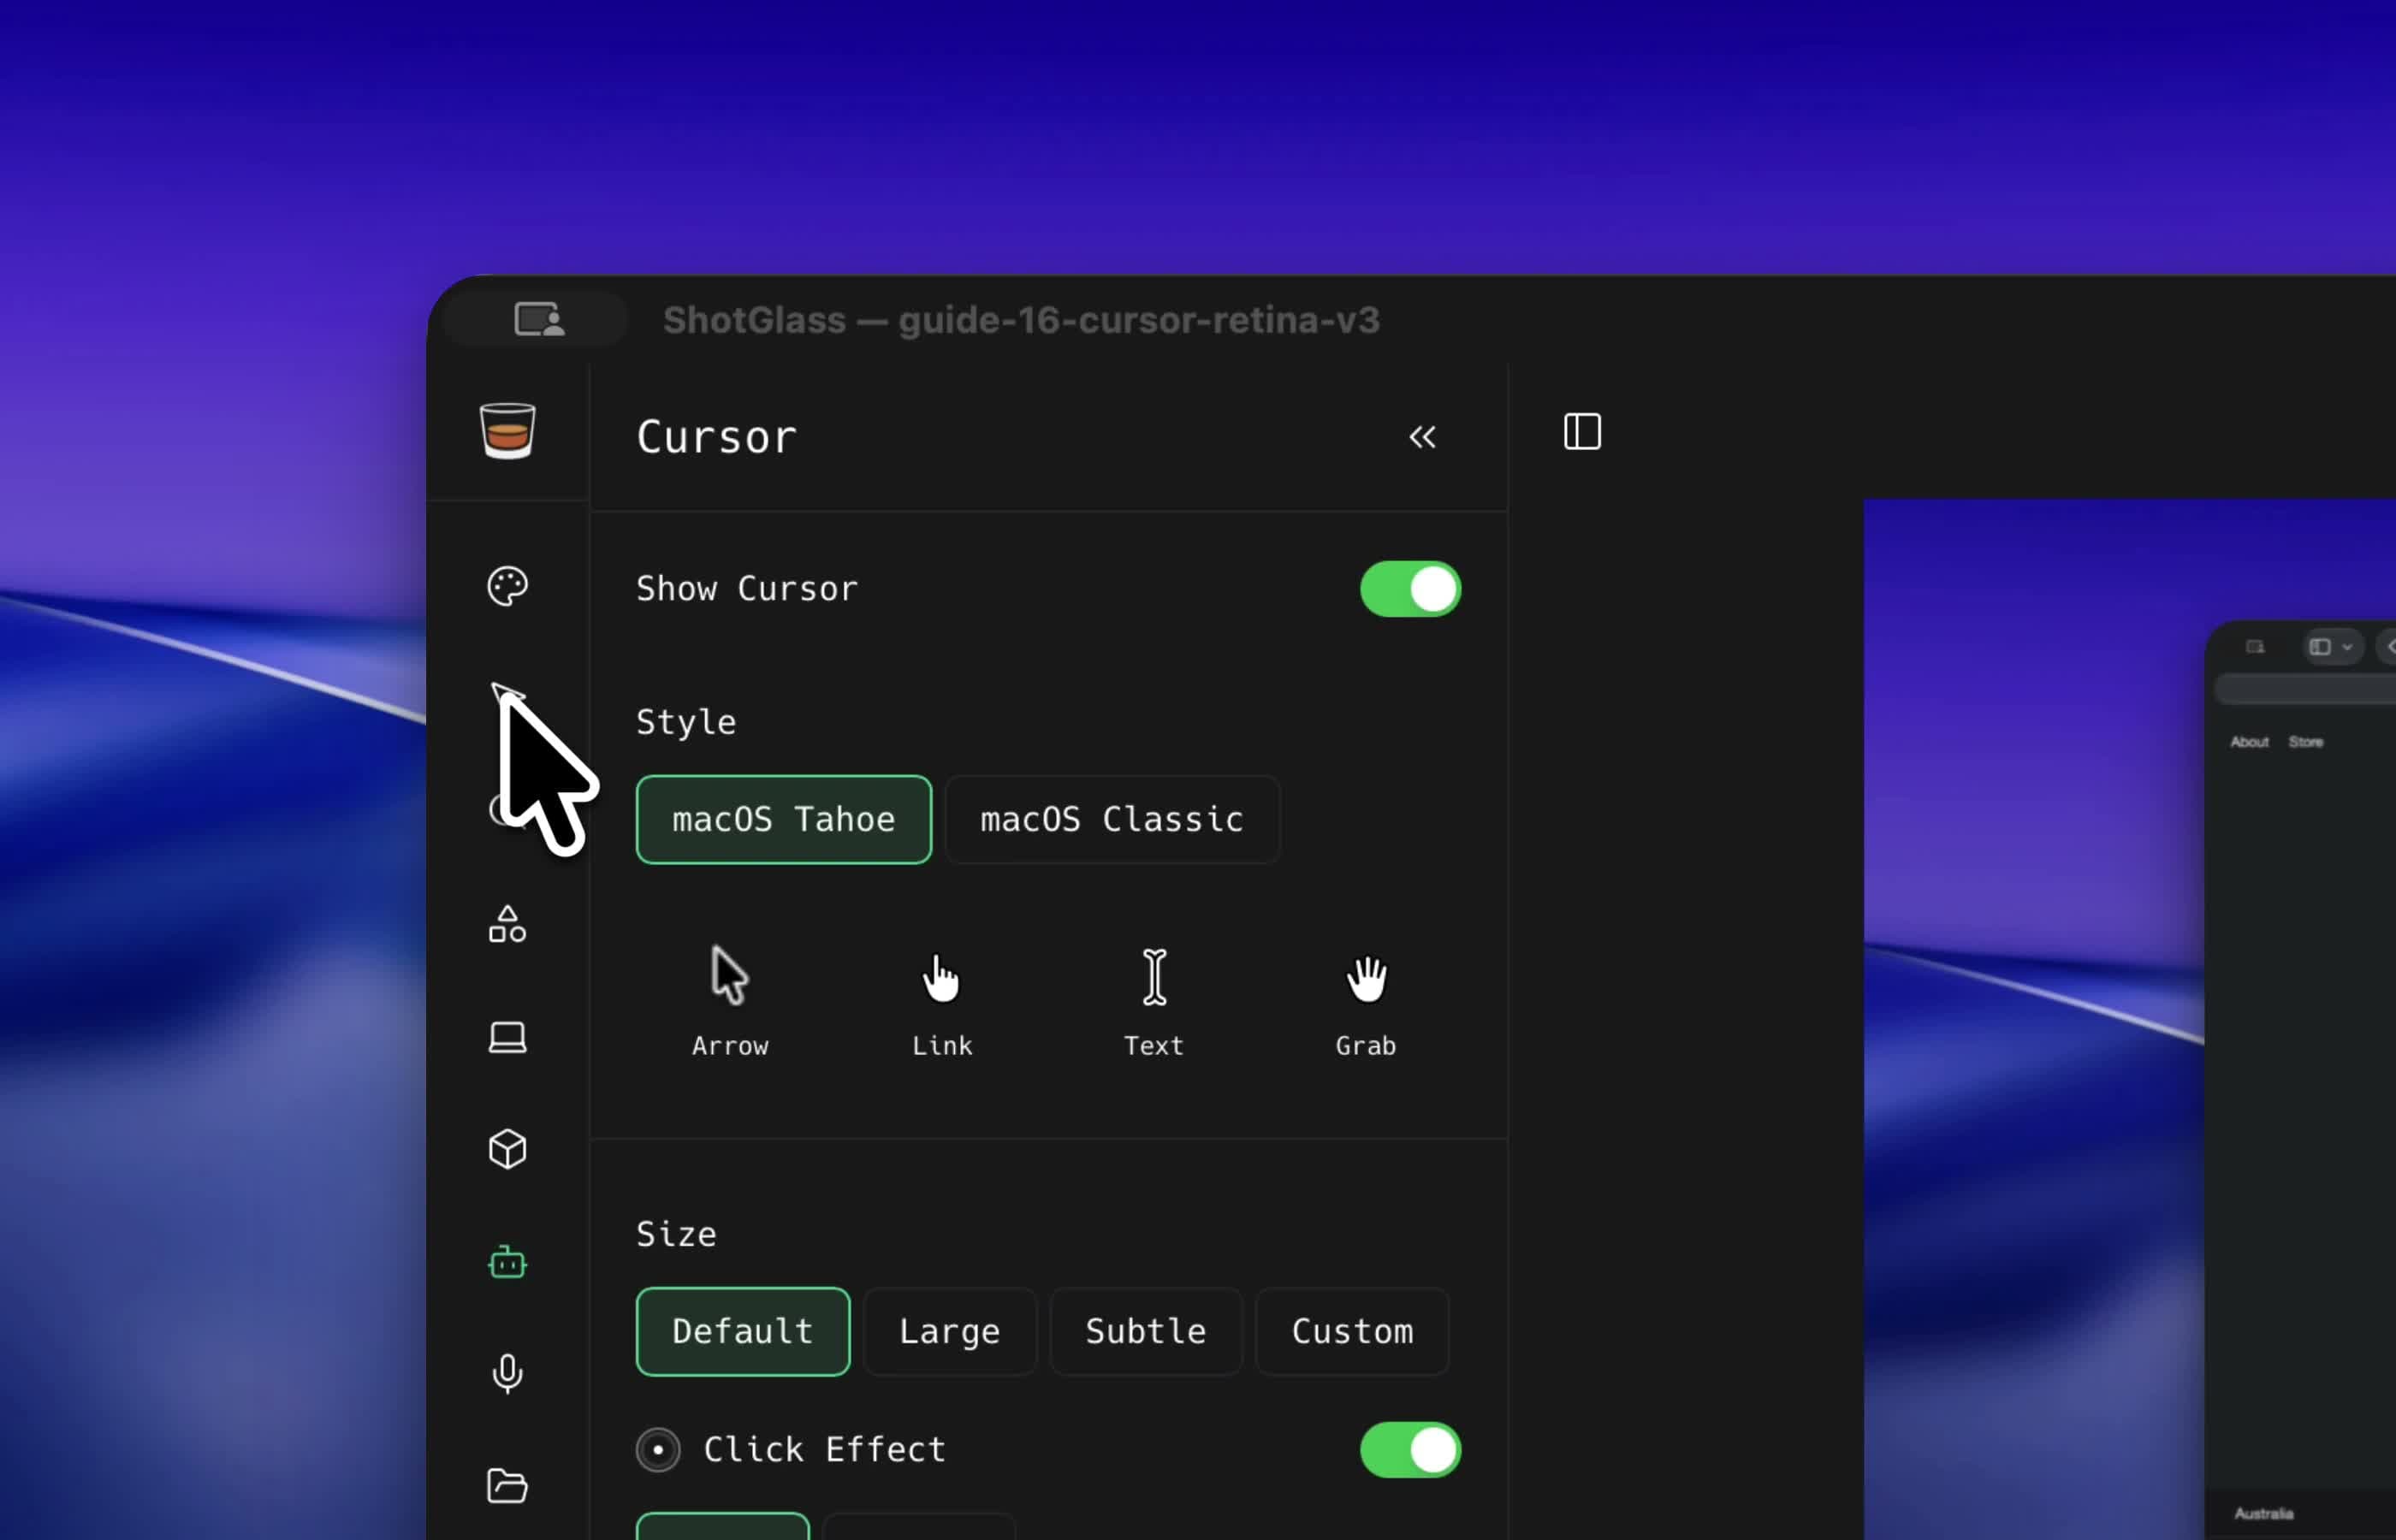Set cursor size to Subtle

click(1146, 1332)
